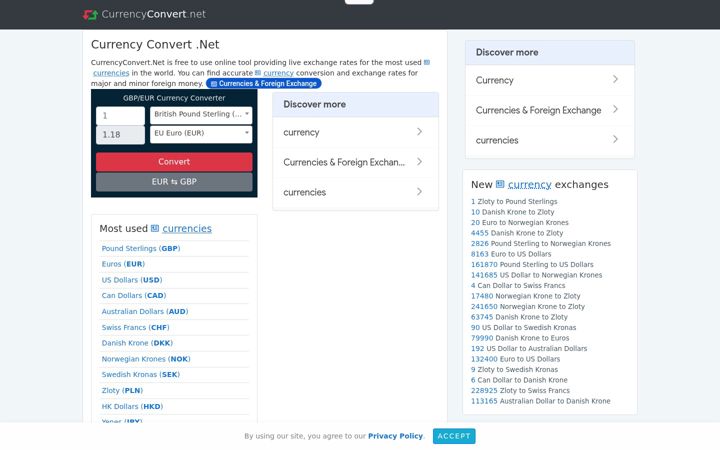This screenshot has width=720, height=450.
Task: Open '20 Euro to Norwegian Krones' exchange link
Action: tap(520, 223)
